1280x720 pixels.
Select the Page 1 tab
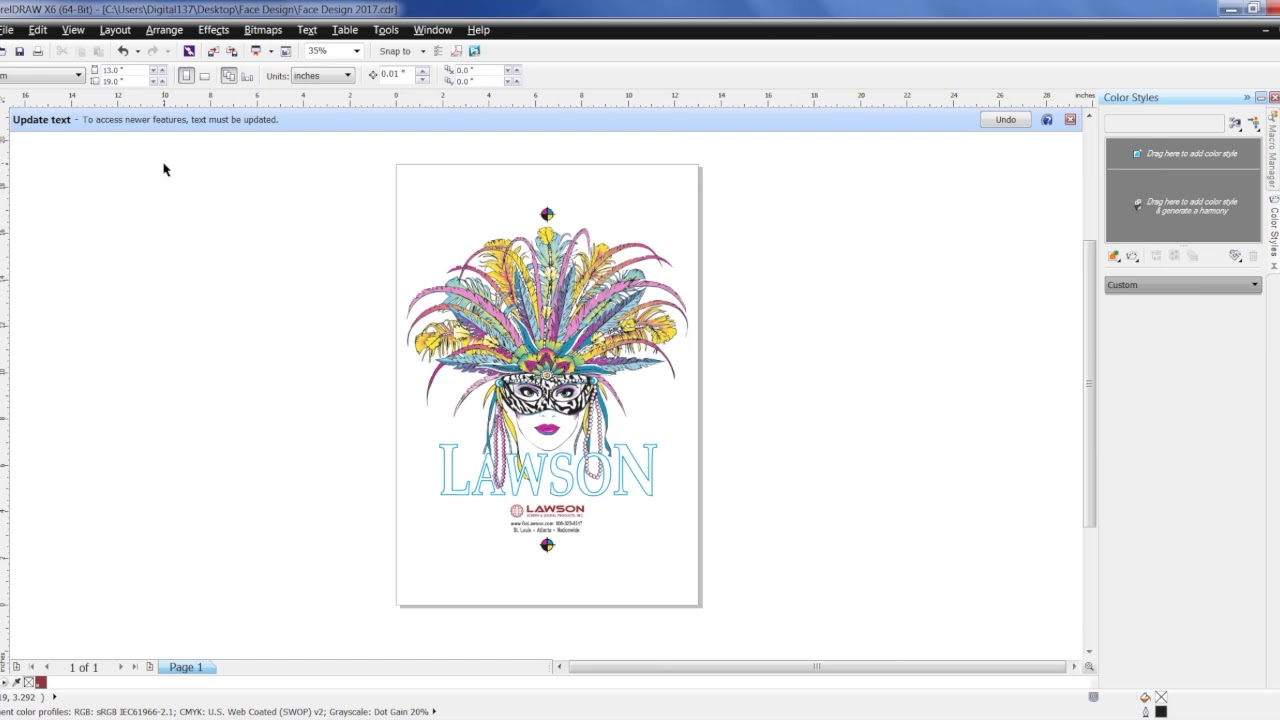coord(186,667)
